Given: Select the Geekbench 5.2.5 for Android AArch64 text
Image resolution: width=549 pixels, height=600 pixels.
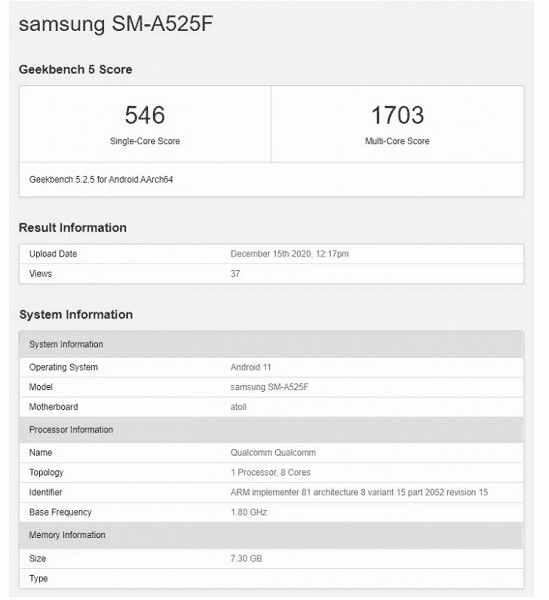Looking at the screenshot, I should 101,179.
